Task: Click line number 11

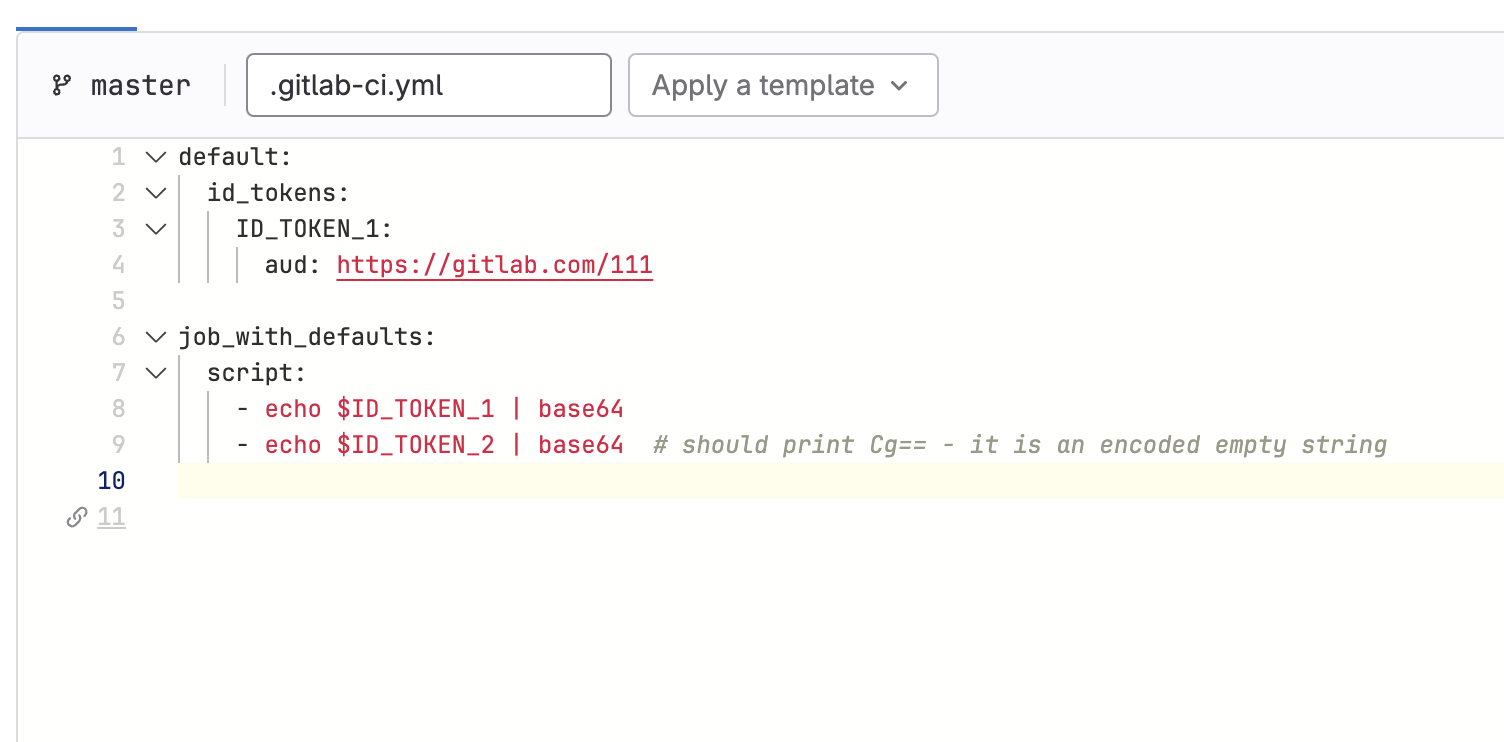Action: [x=111, y=517]
